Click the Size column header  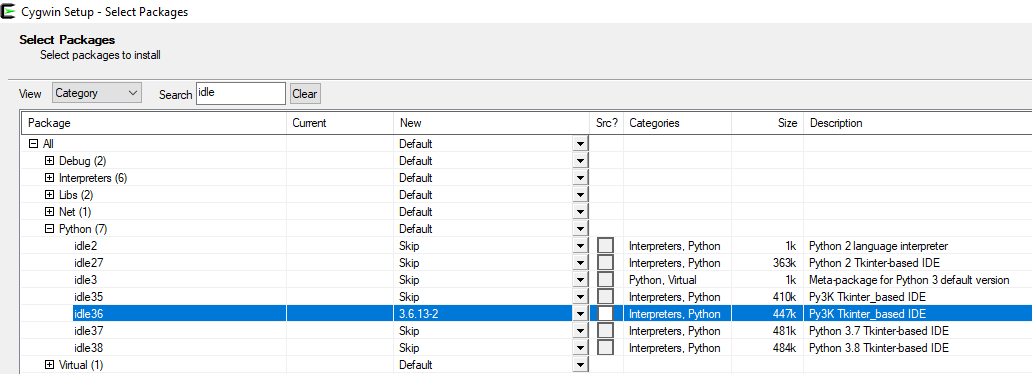click(x=767, y=123)
